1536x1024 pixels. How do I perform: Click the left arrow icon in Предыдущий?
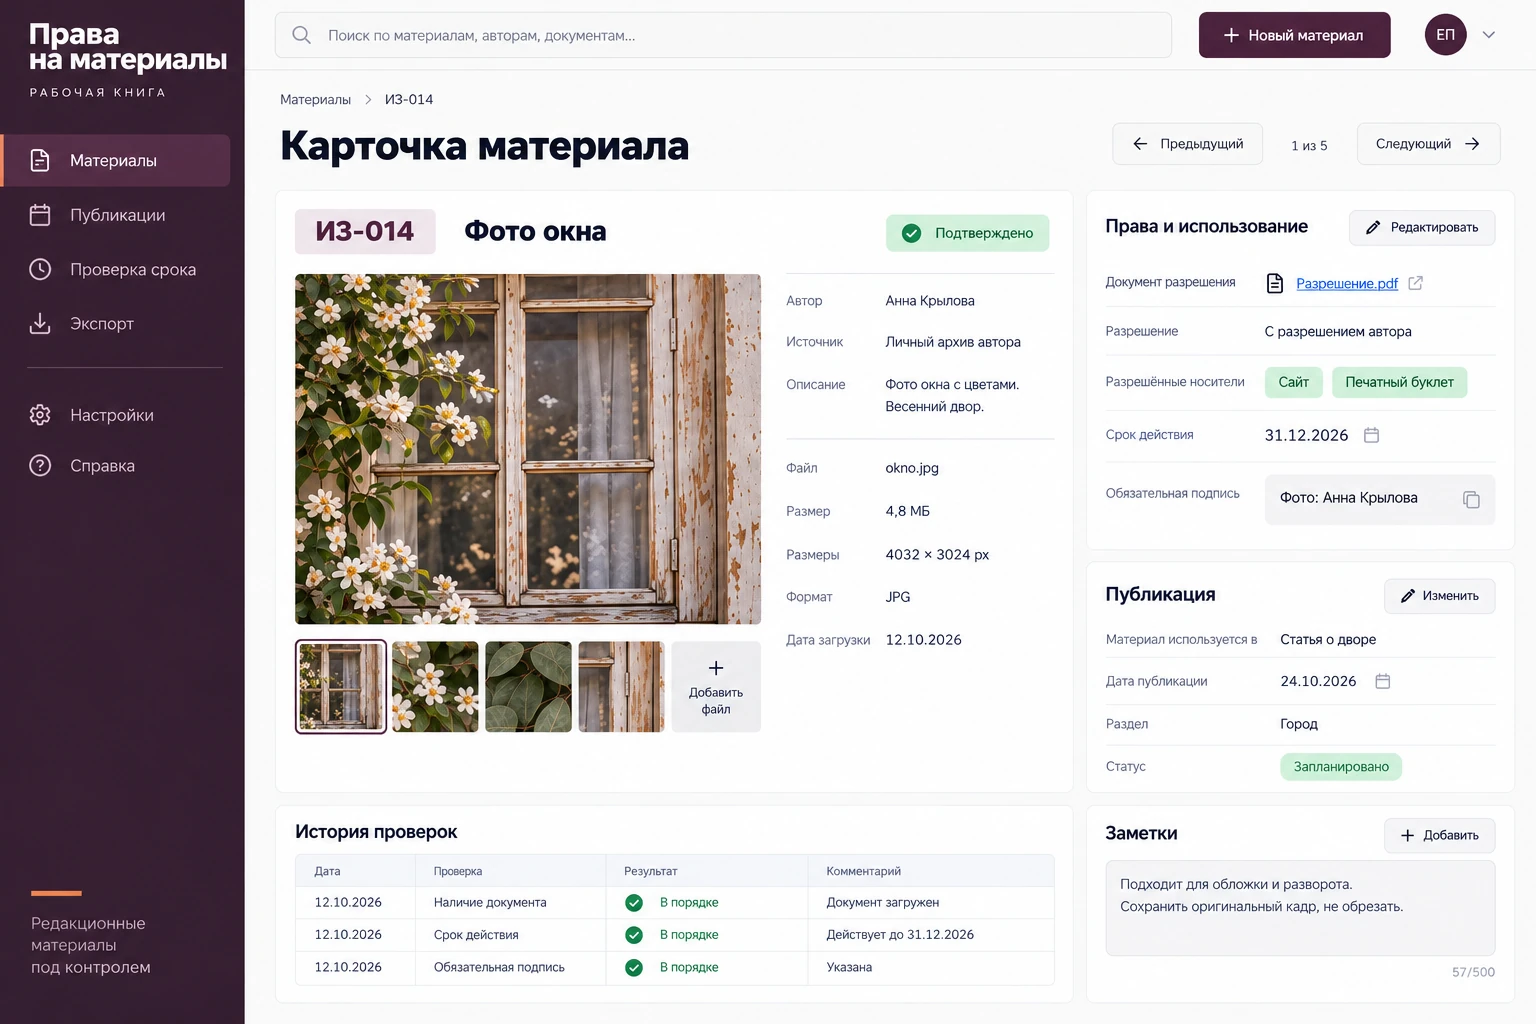pyautogui.click(x=1140, y=144)
